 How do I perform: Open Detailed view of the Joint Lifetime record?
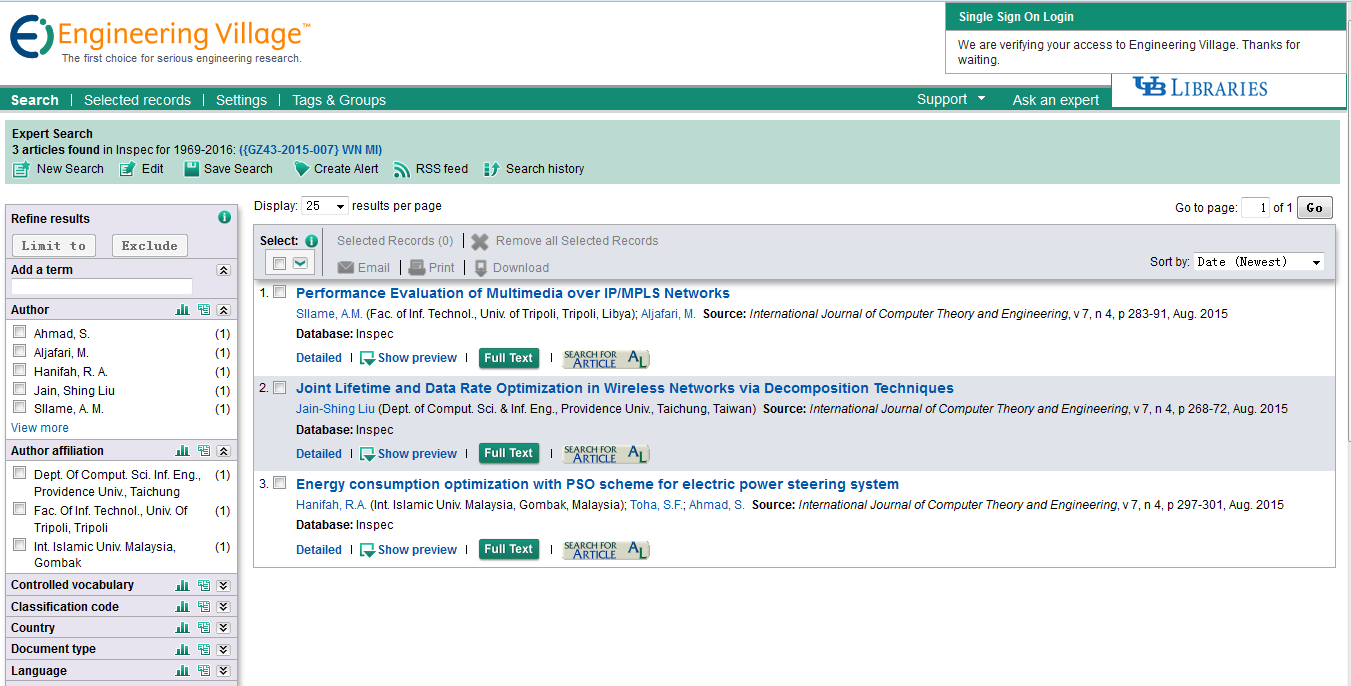(x=319, y=454)
